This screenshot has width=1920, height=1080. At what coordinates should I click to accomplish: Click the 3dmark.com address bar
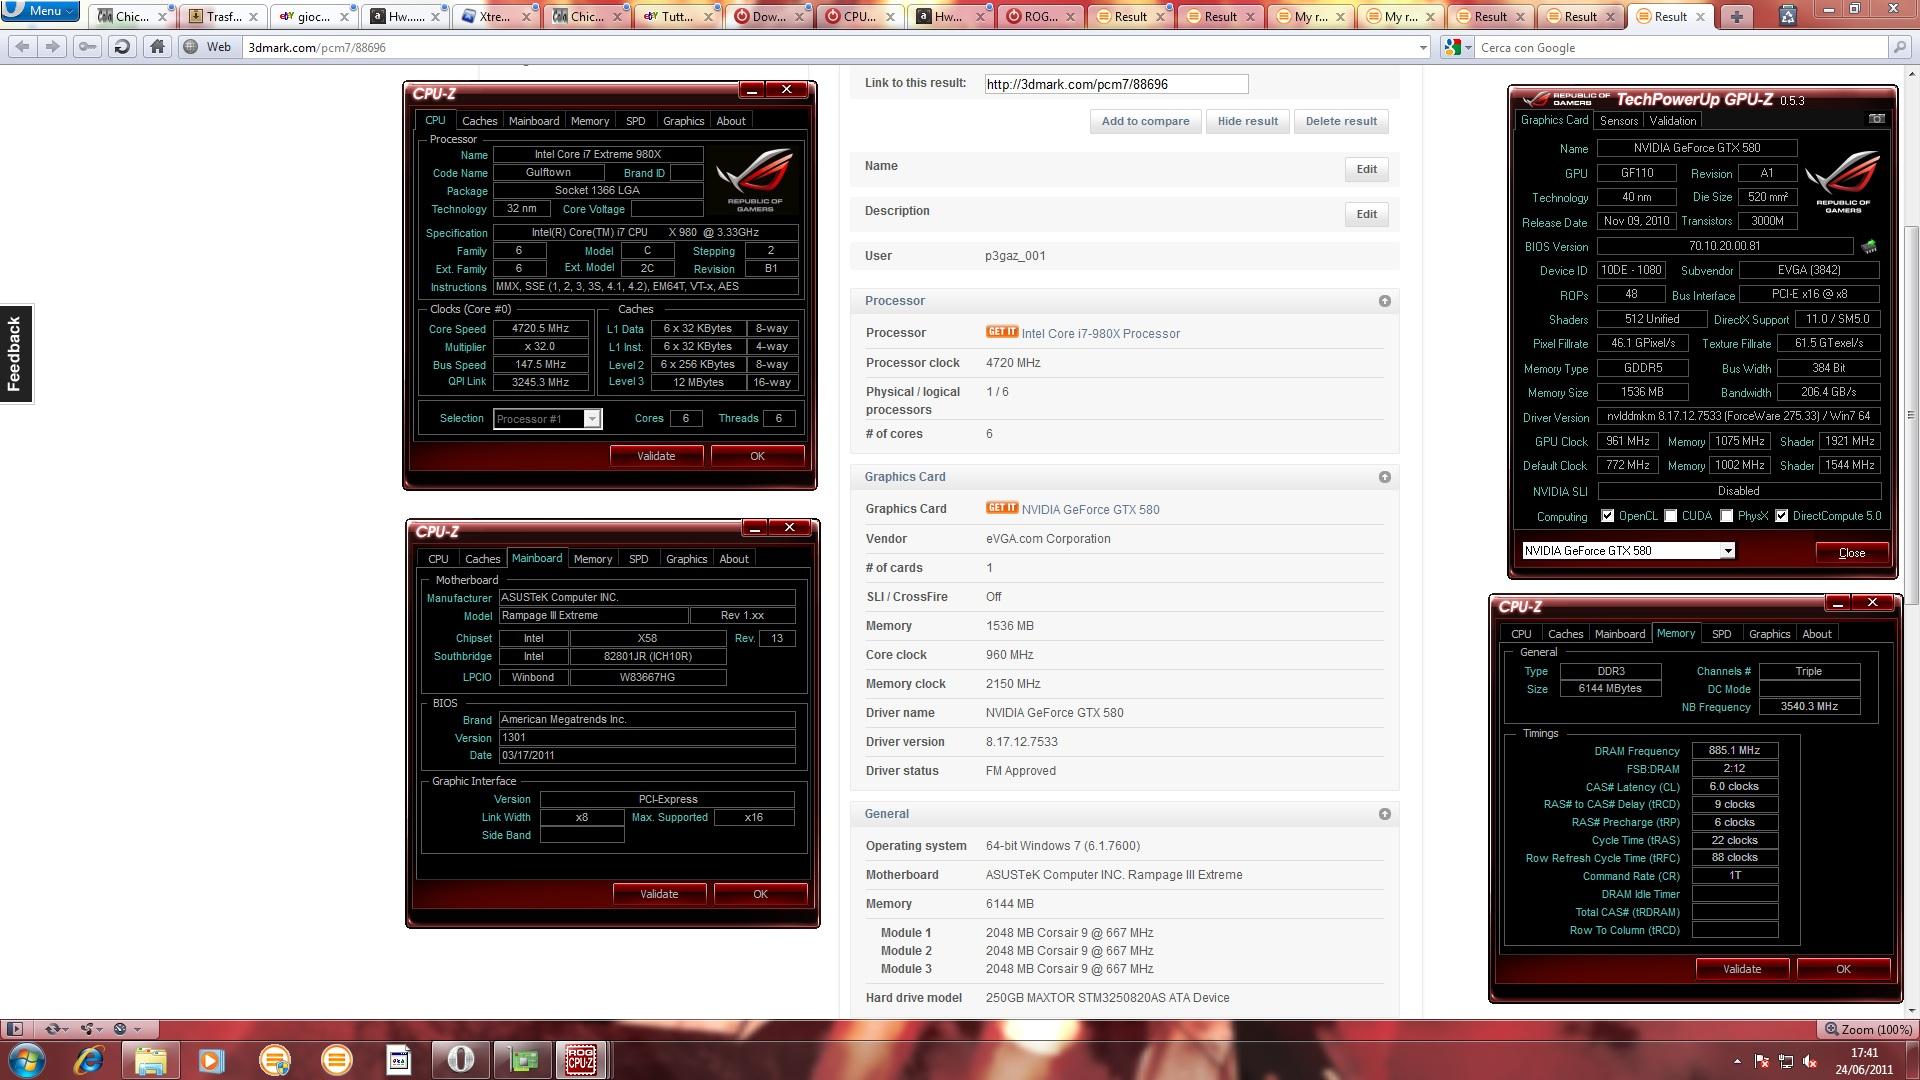830,47
